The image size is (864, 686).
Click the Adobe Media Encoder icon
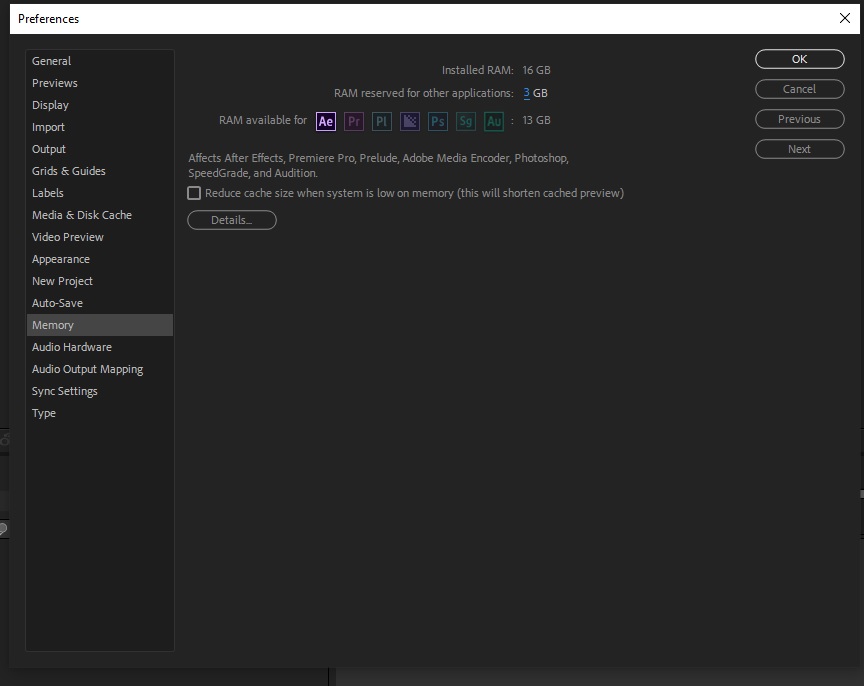tap(410, 121)
